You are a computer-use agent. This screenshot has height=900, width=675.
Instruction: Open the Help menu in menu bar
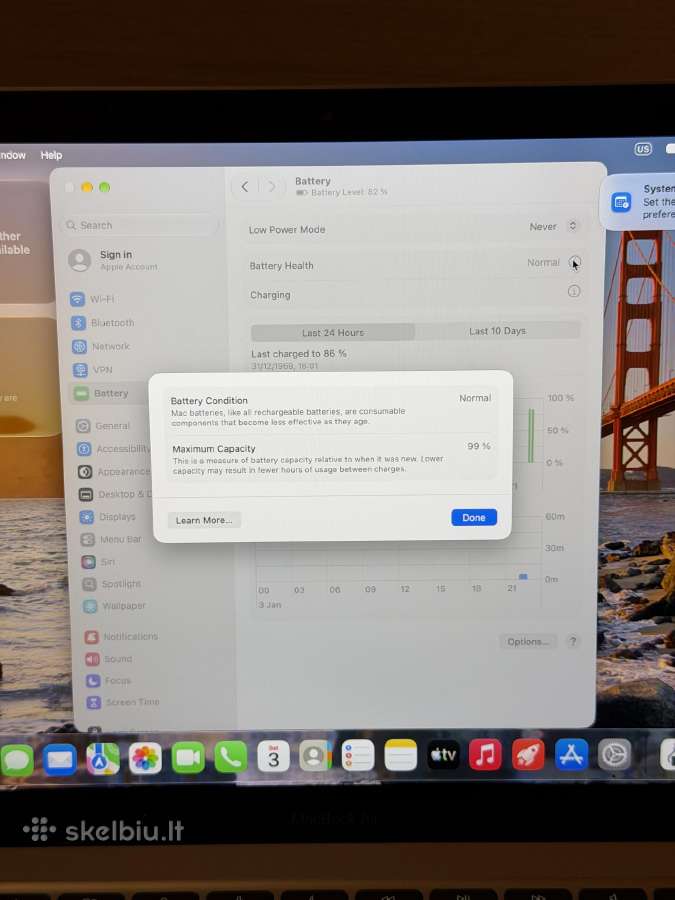click(x=51, y=155)
